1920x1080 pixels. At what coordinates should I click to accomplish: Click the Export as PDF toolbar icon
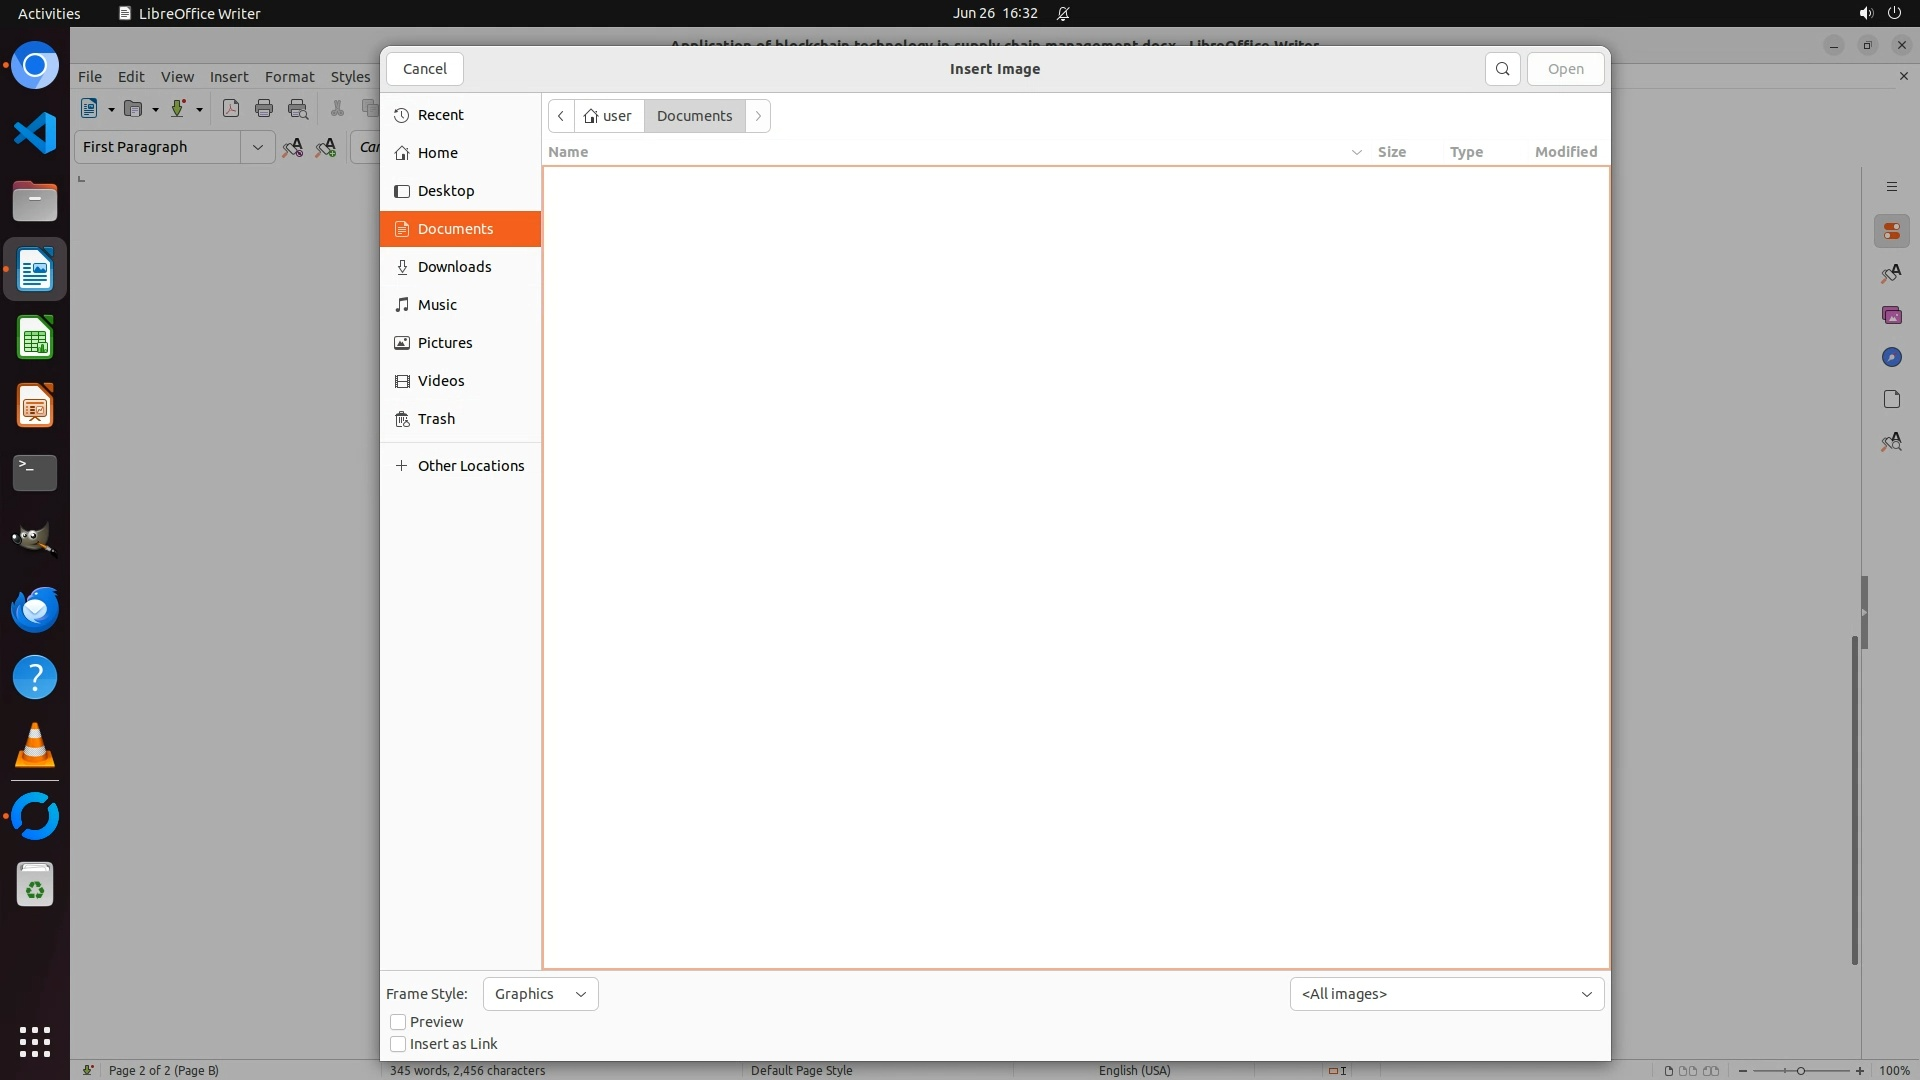tap(231, 109)
